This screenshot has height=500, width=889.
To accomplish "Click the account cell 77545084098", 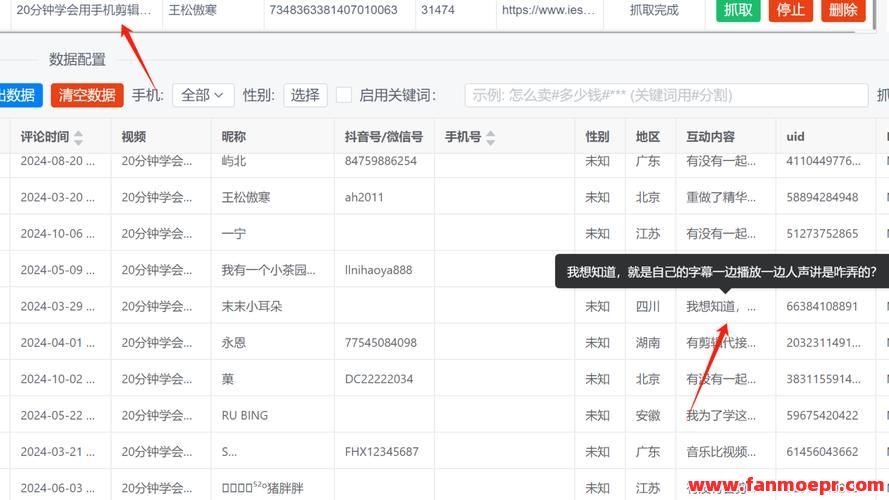I will pos(380,342).
